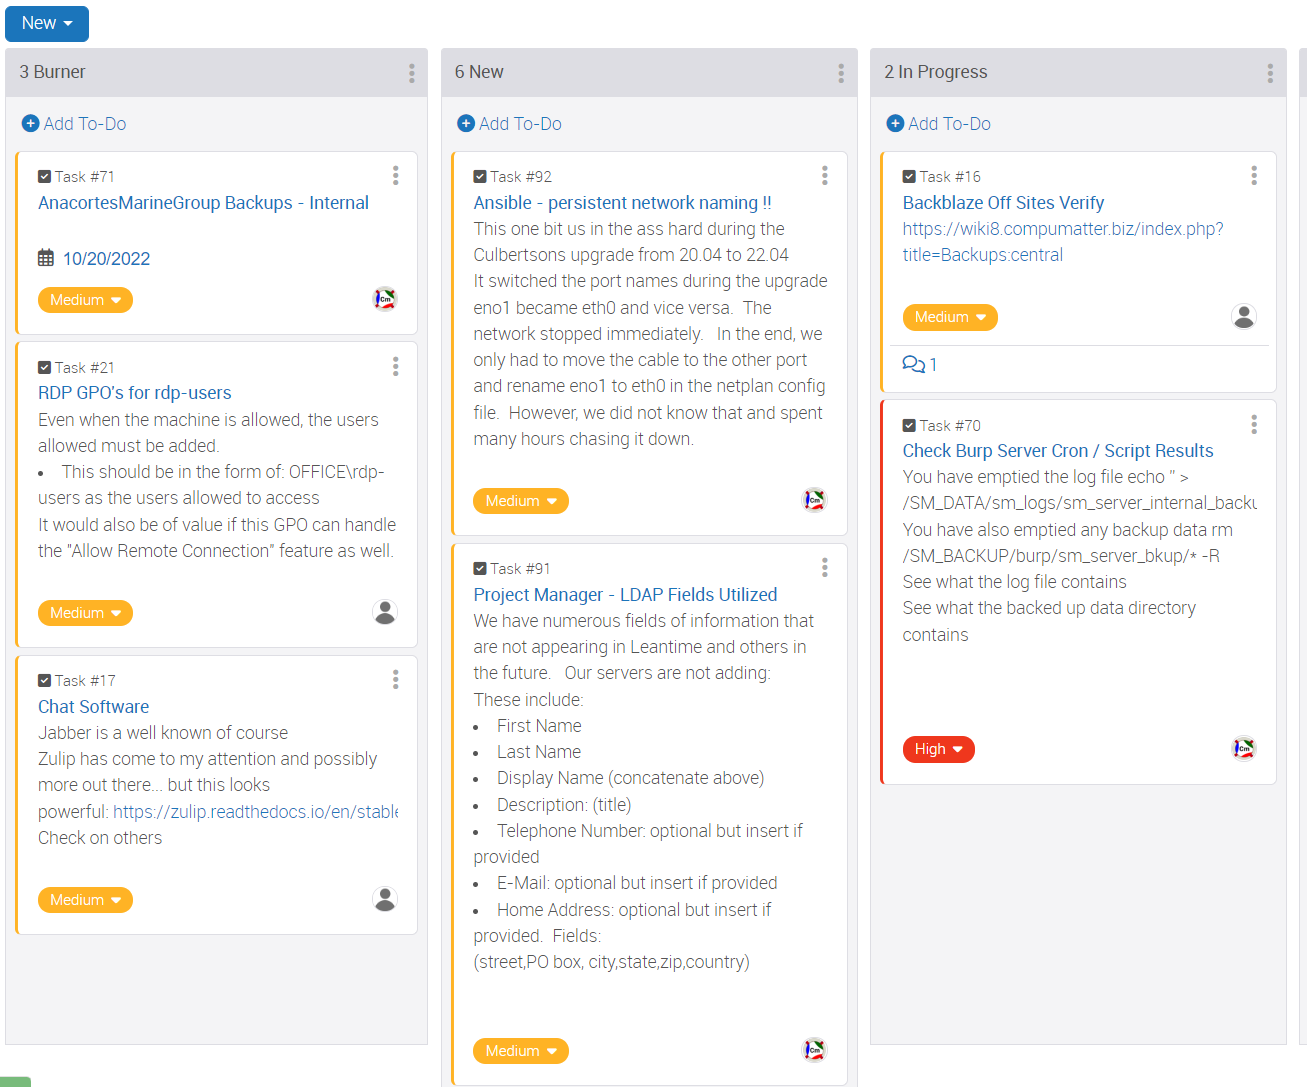Open Task #21 card menu
The height and width of the screenshot is (1087, 1307).
[x=396, y=367]
